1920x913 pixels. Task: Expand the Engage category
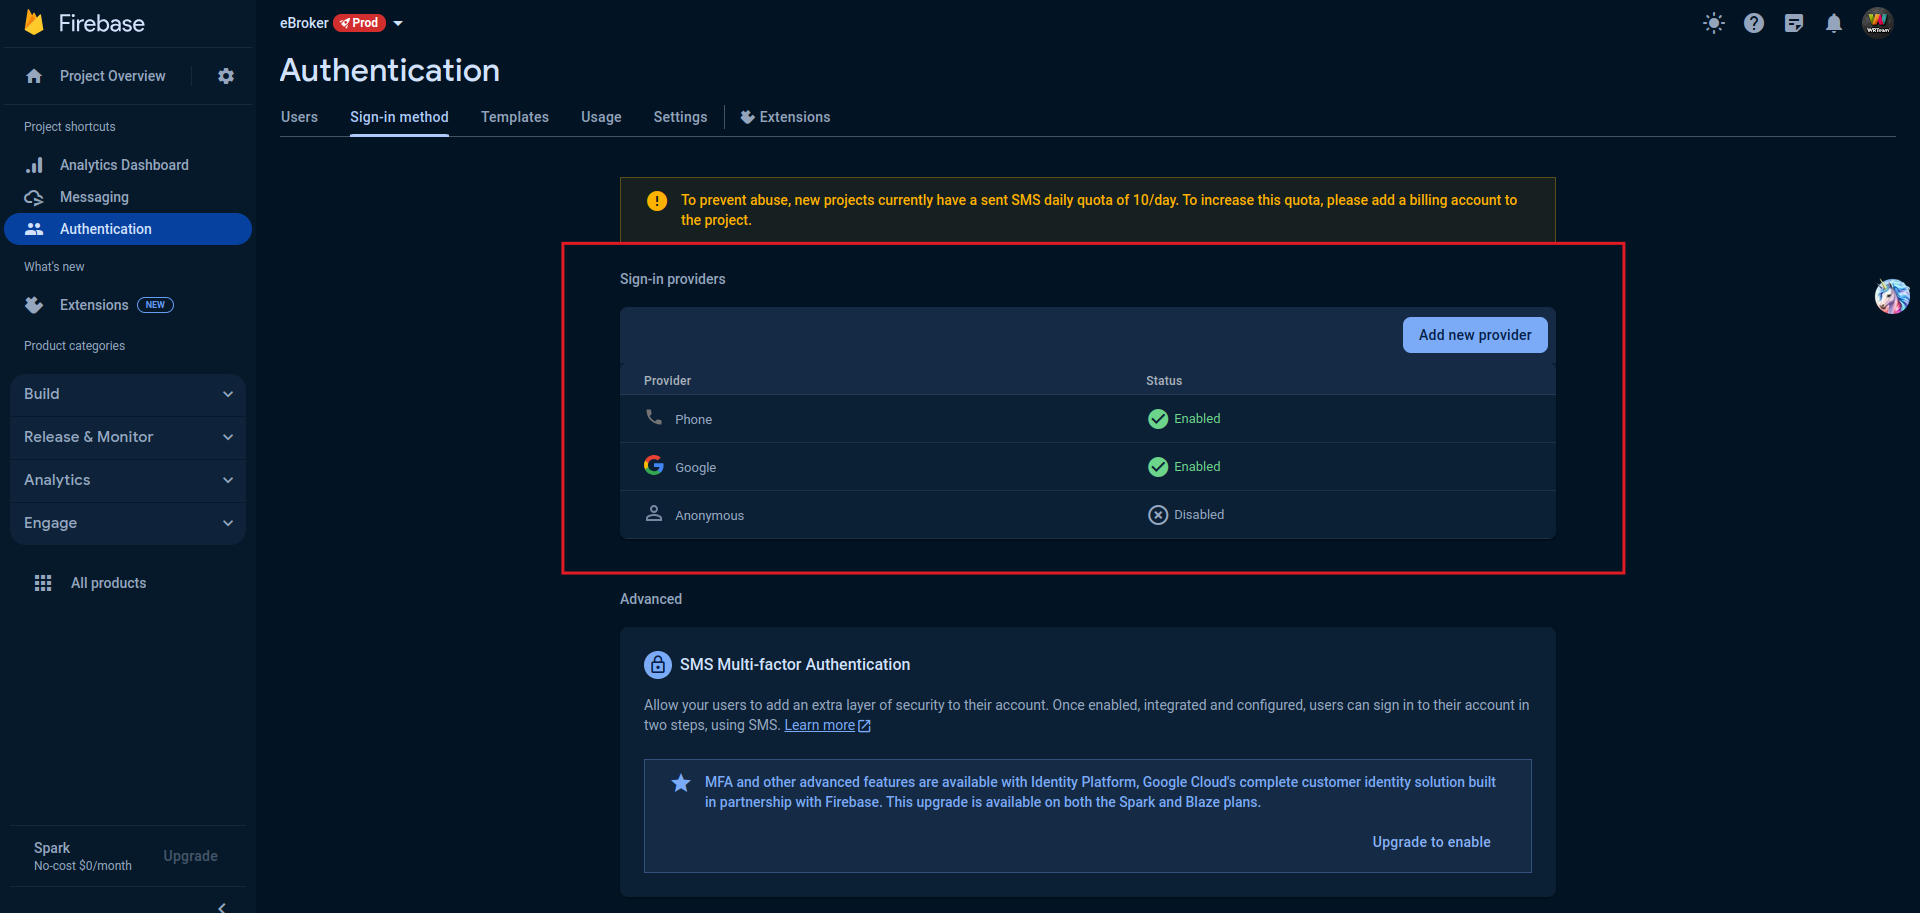pyautogui.click(x=128, y=523)
